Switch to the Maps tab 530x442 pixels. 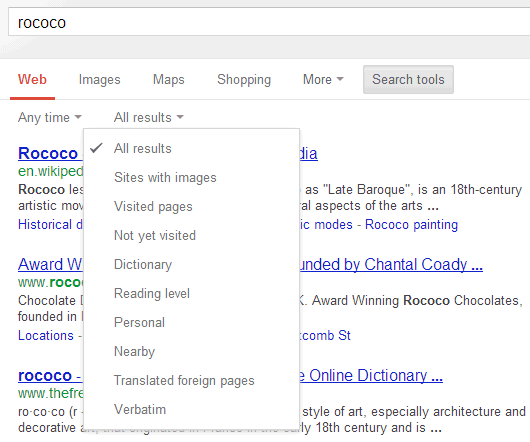tap(169, 80)
